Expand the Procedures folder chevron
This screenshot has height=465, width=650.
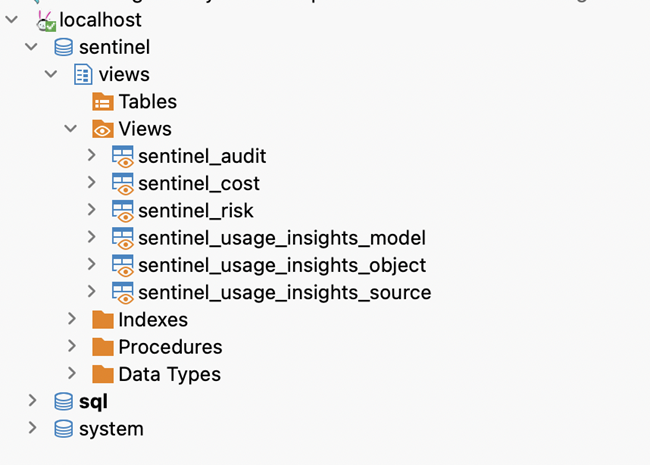(72, 346)
